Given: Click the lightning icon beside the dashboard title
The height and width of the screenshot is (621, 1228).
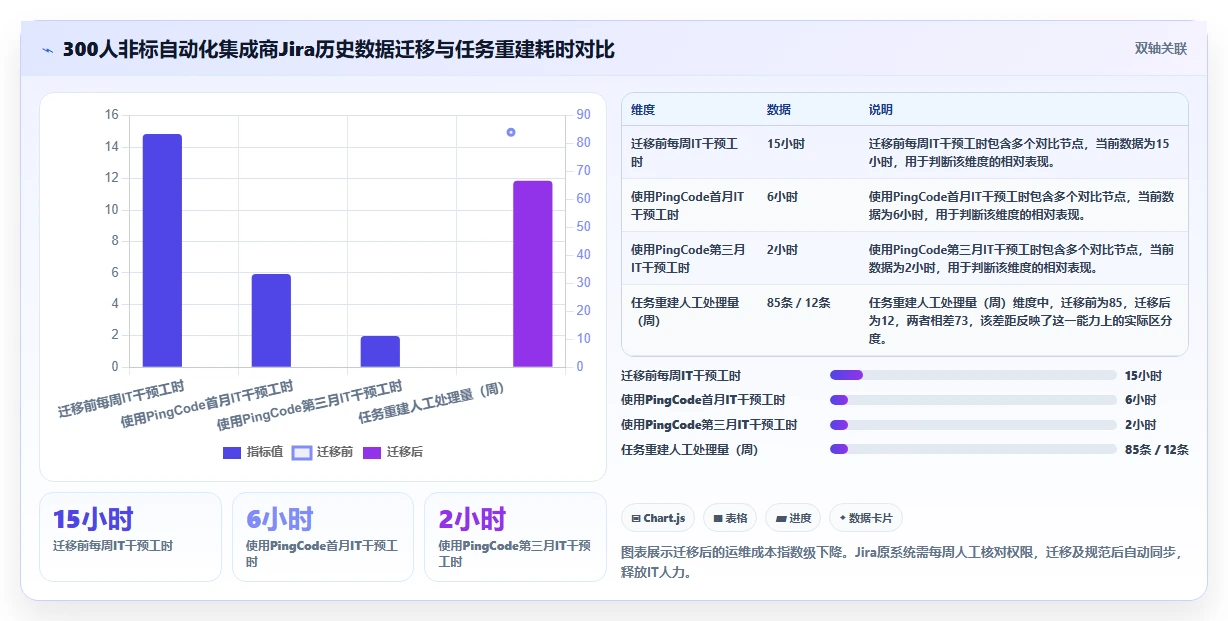Looking at the screenshot, I should (x=47, y=49).
